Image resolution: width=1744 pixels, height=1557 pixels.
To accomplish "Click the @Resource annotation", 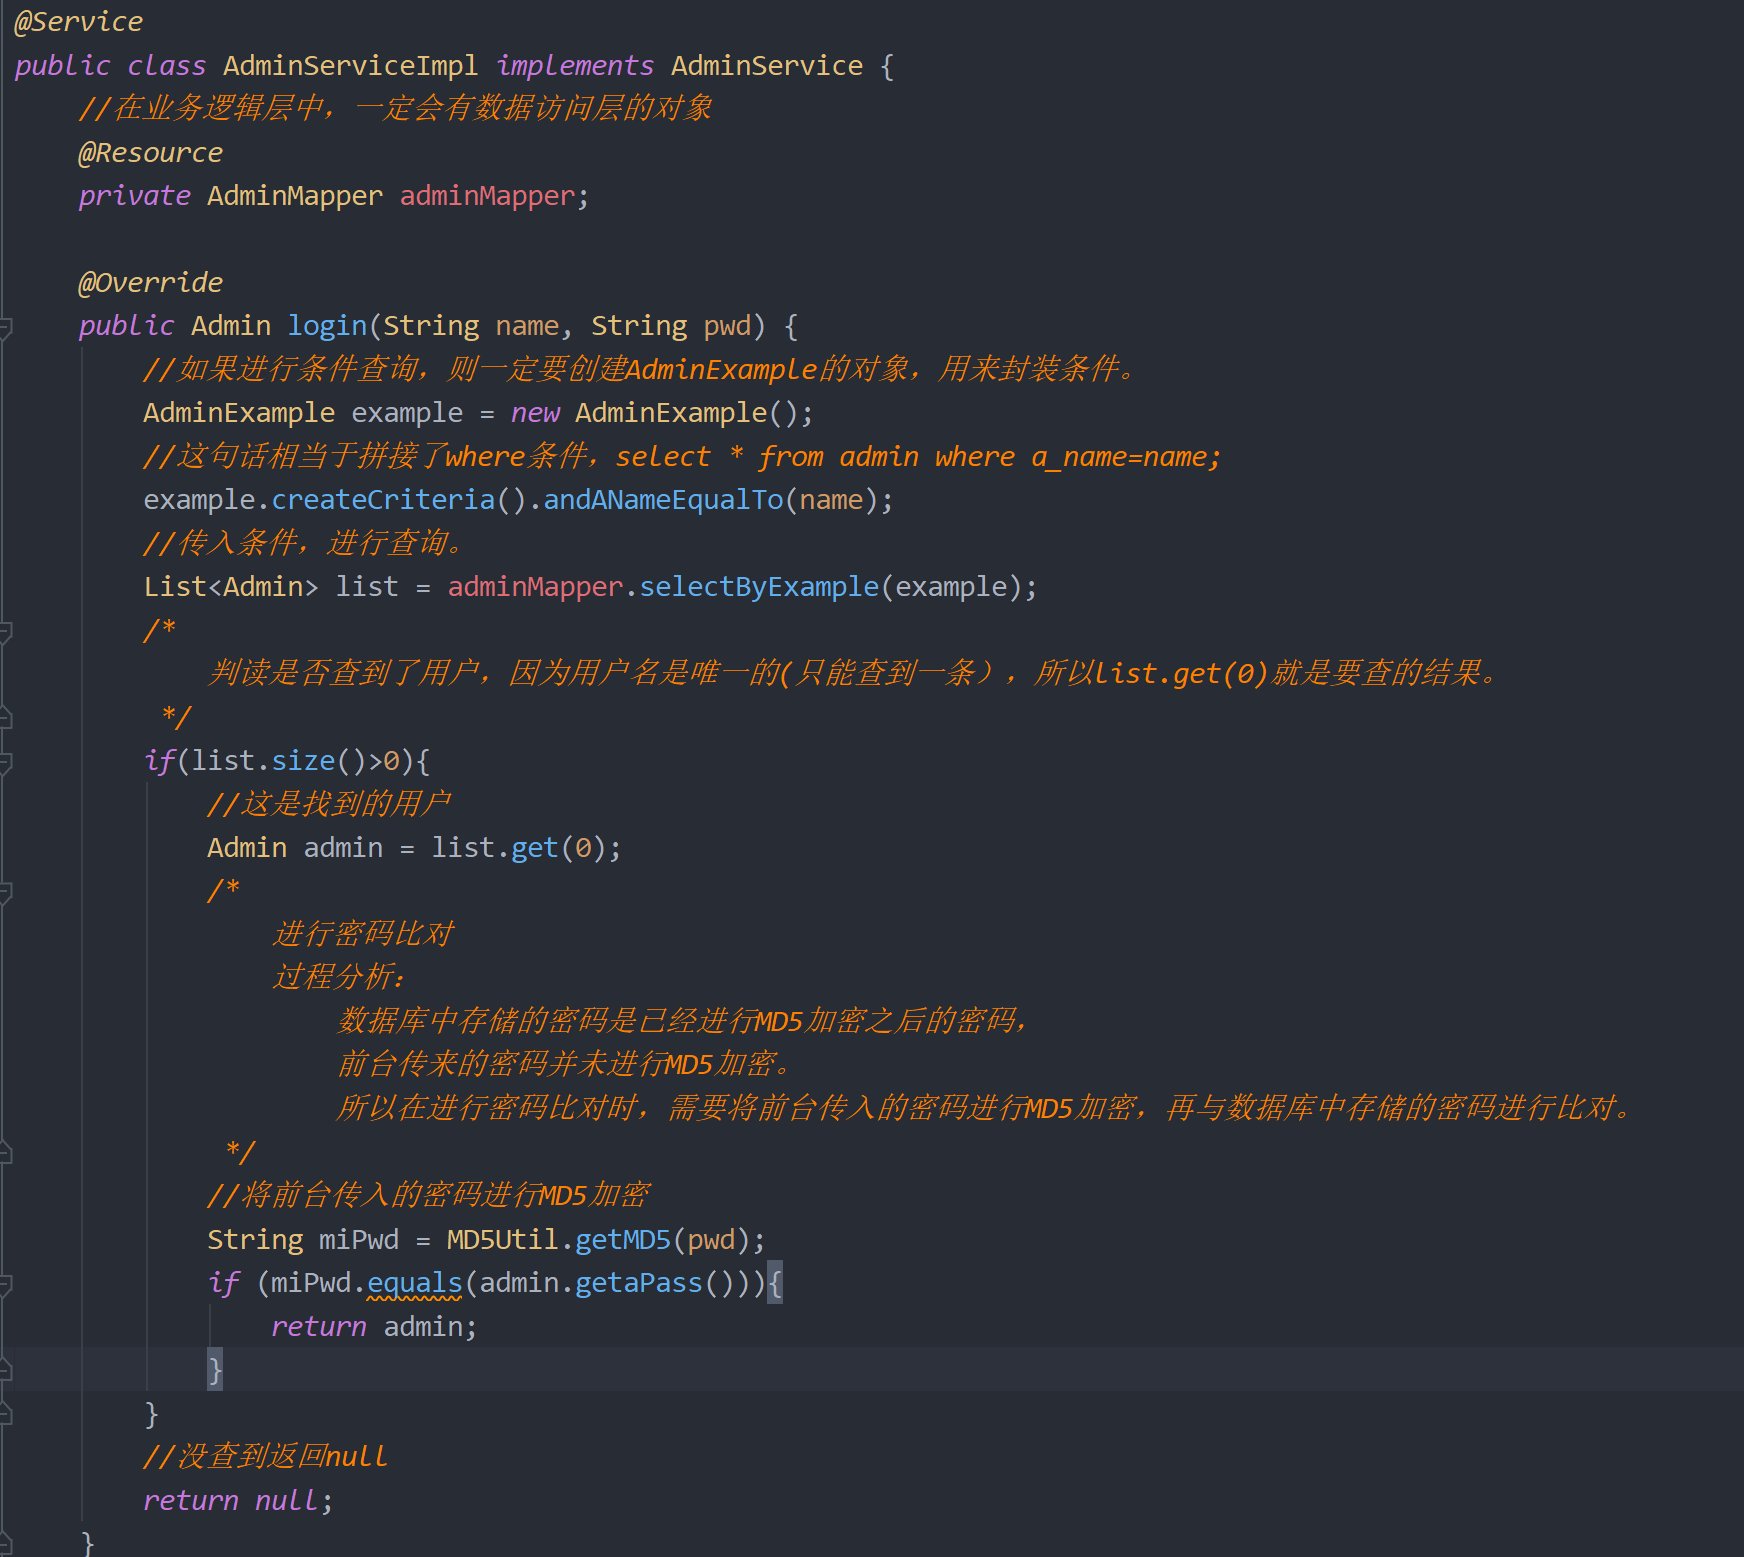I will (x=151, y=153).
